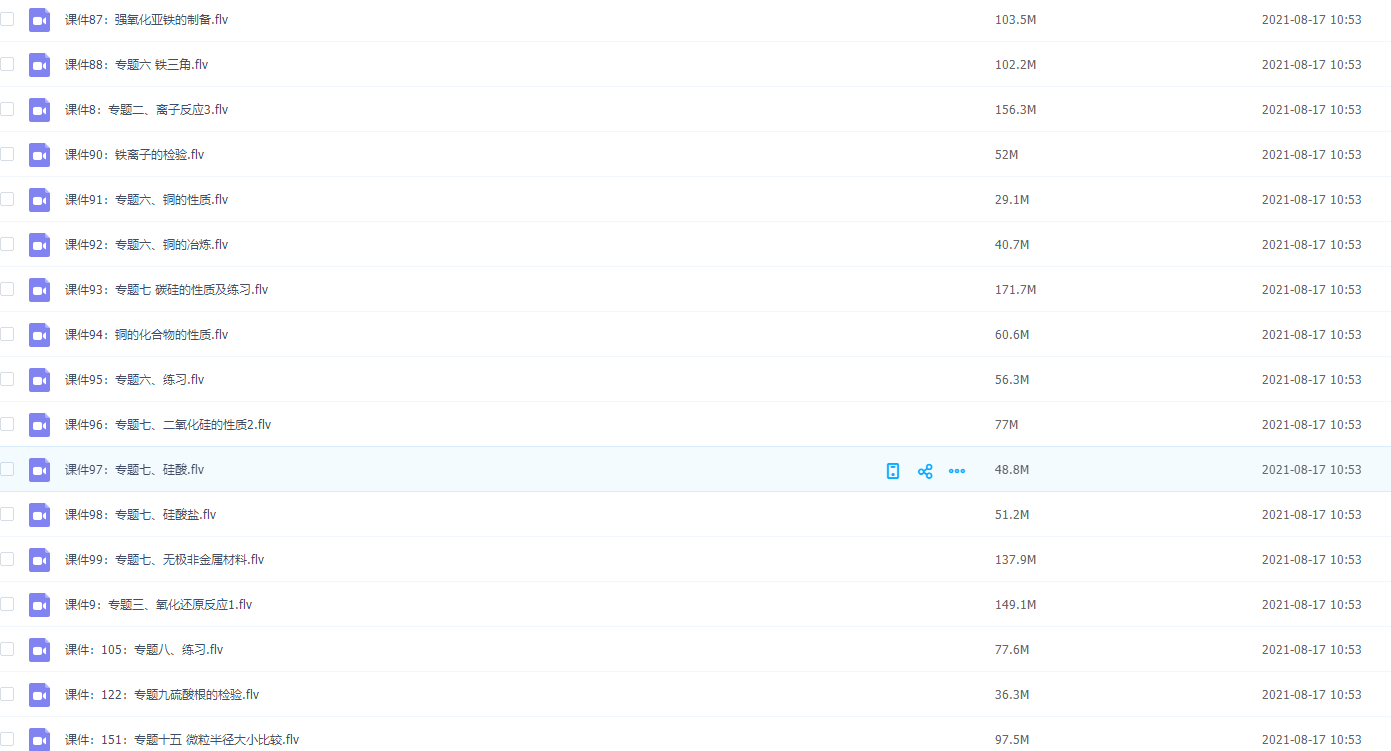Open 课件96：专题七、二氧化硅的性质2.flv
Image resolution: width=1391 pixels, height=751 pixels.
167,425
